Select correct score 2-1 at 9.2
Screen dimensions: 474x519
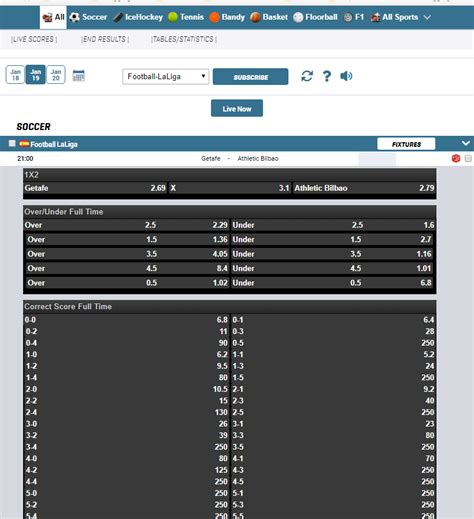tap(333, 389)
